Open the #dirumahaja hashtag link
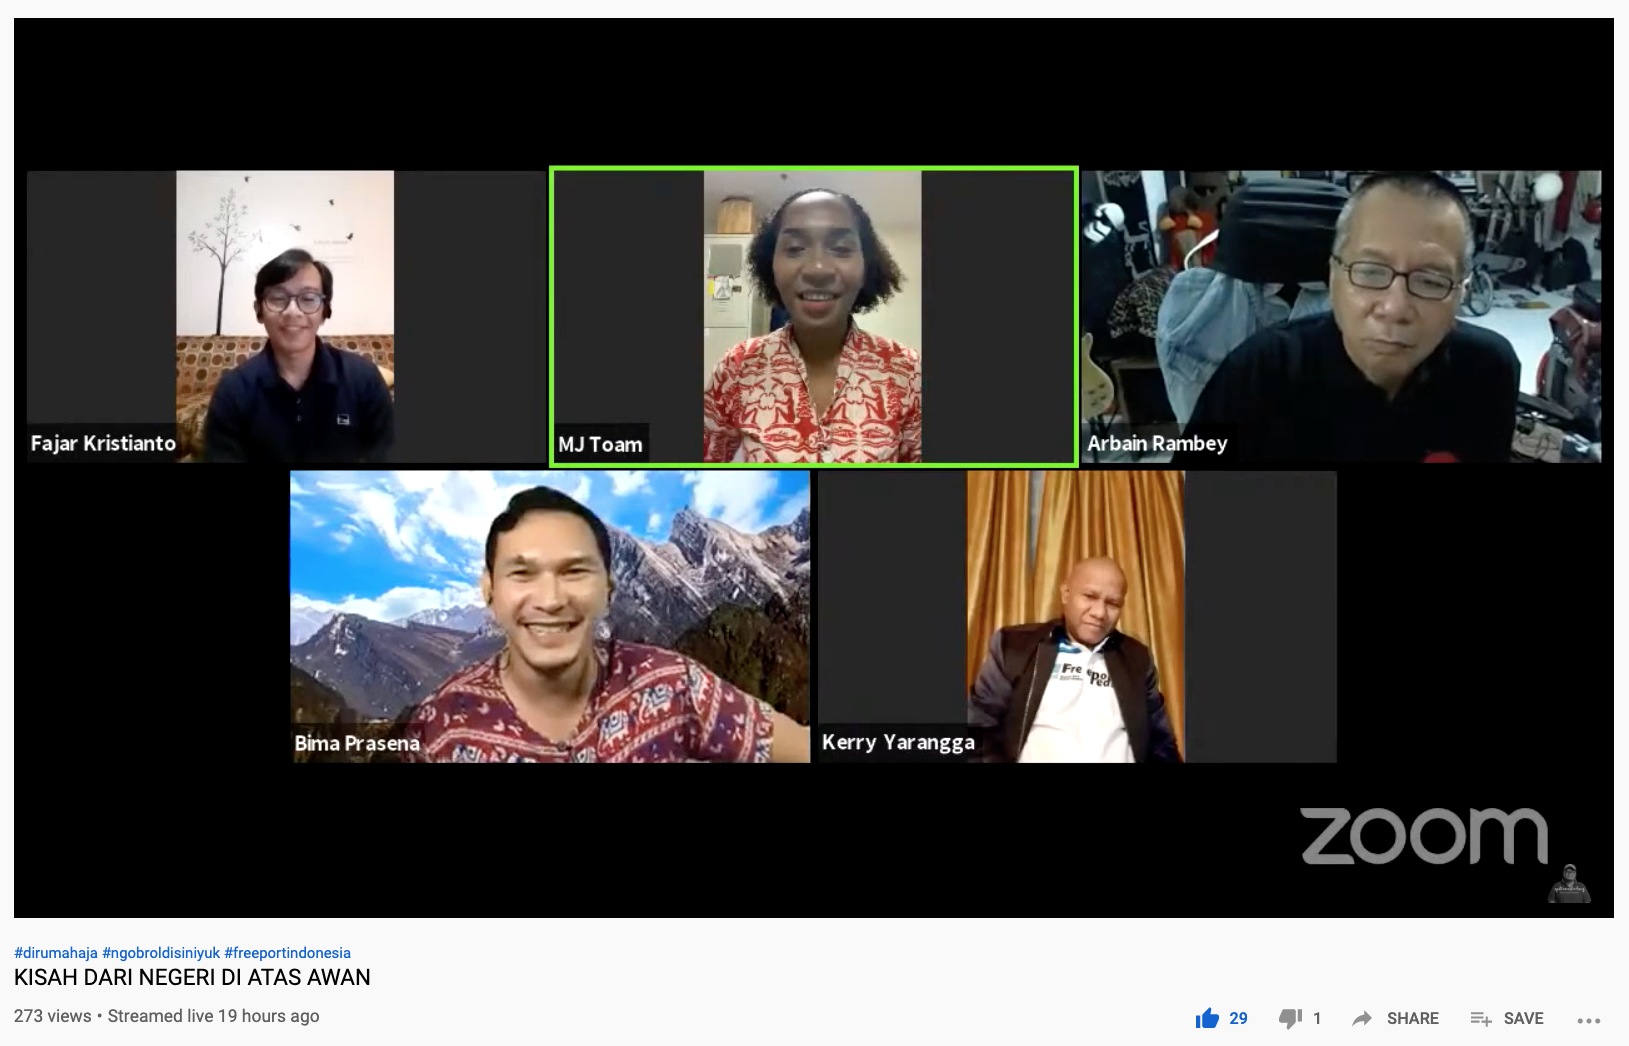The width and height of the screenshot is (1629, 1046). click(56, 953)
